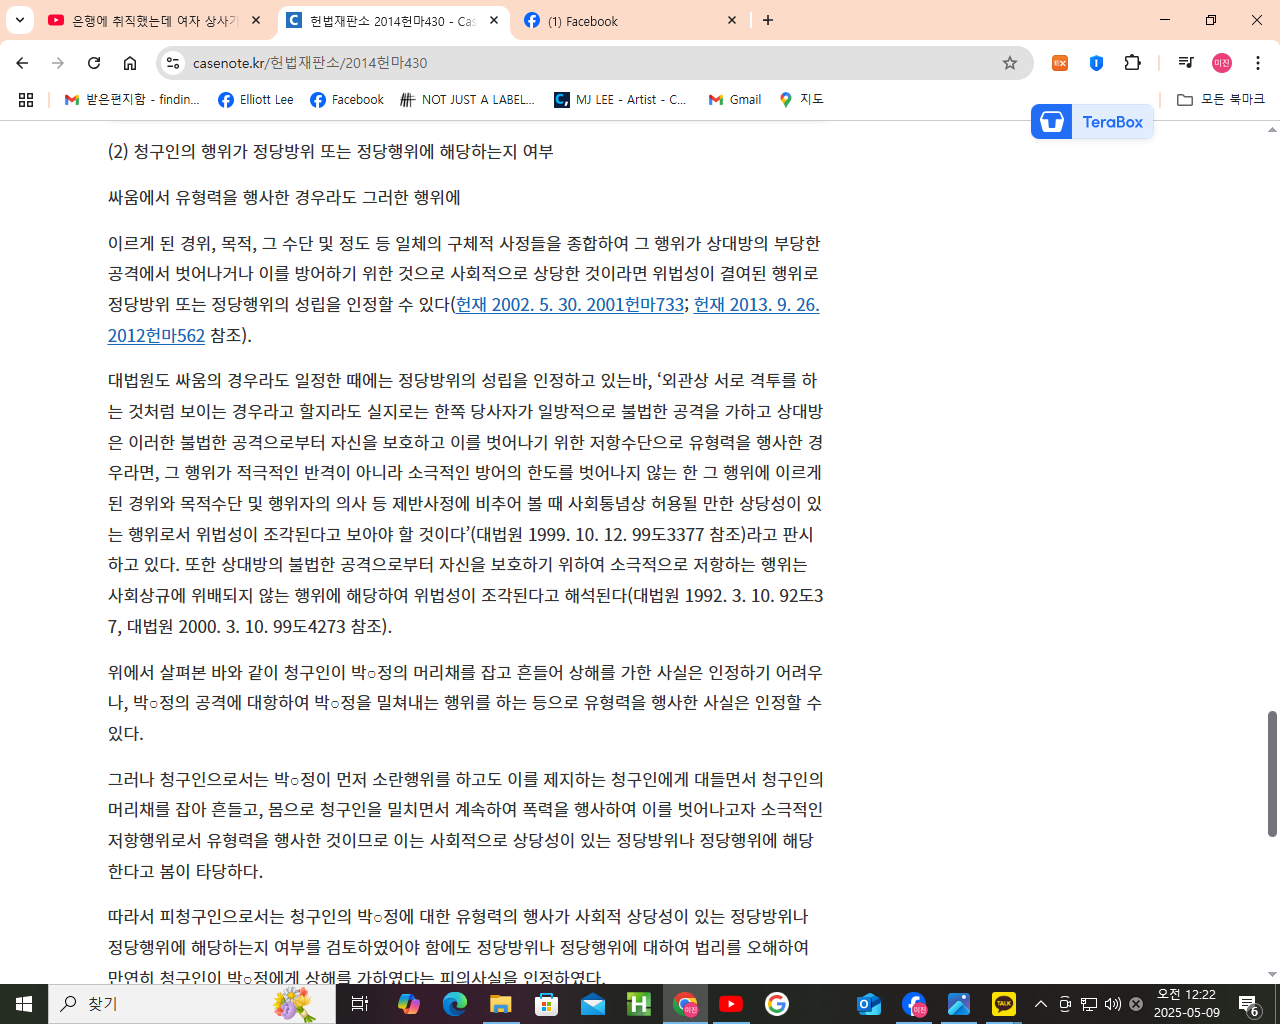The height and width of the screenshot is (1024, 1280).
Task: Close the Facebook tab
Action: click(732, 20)
